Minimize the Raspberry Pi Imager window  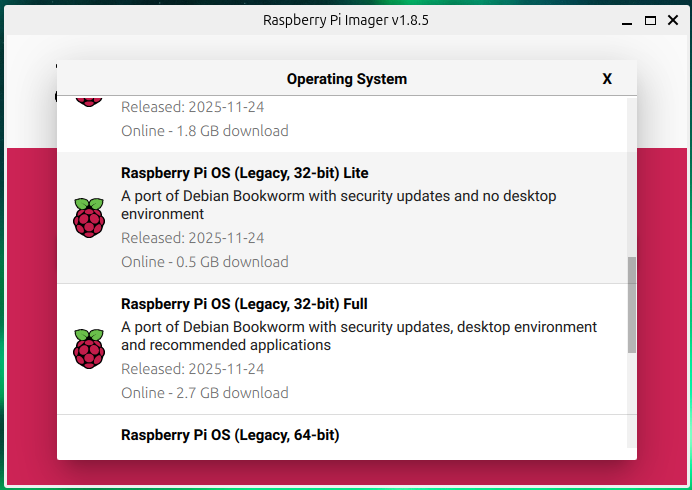click(x=626, y=20)
